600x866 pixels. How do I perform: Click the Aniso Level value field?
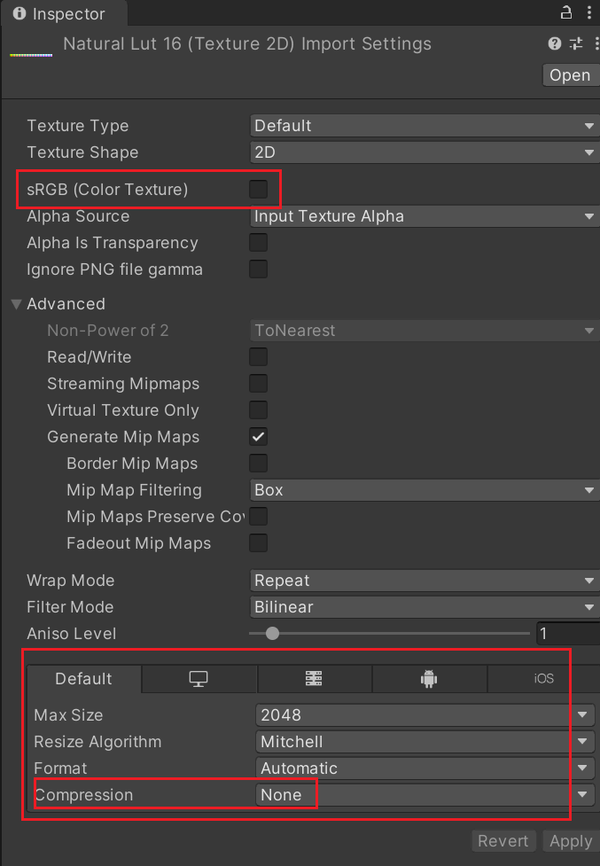coord(566,634)
